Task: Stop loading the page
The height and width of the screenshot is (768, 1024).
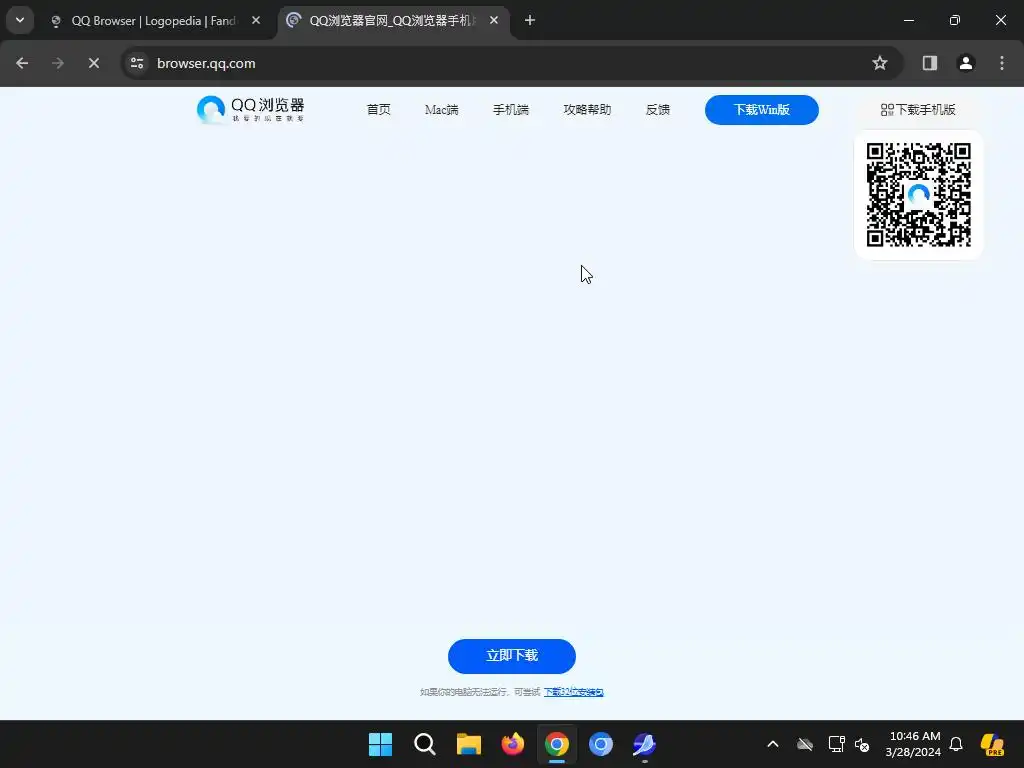Action: [x=94, y=63]
